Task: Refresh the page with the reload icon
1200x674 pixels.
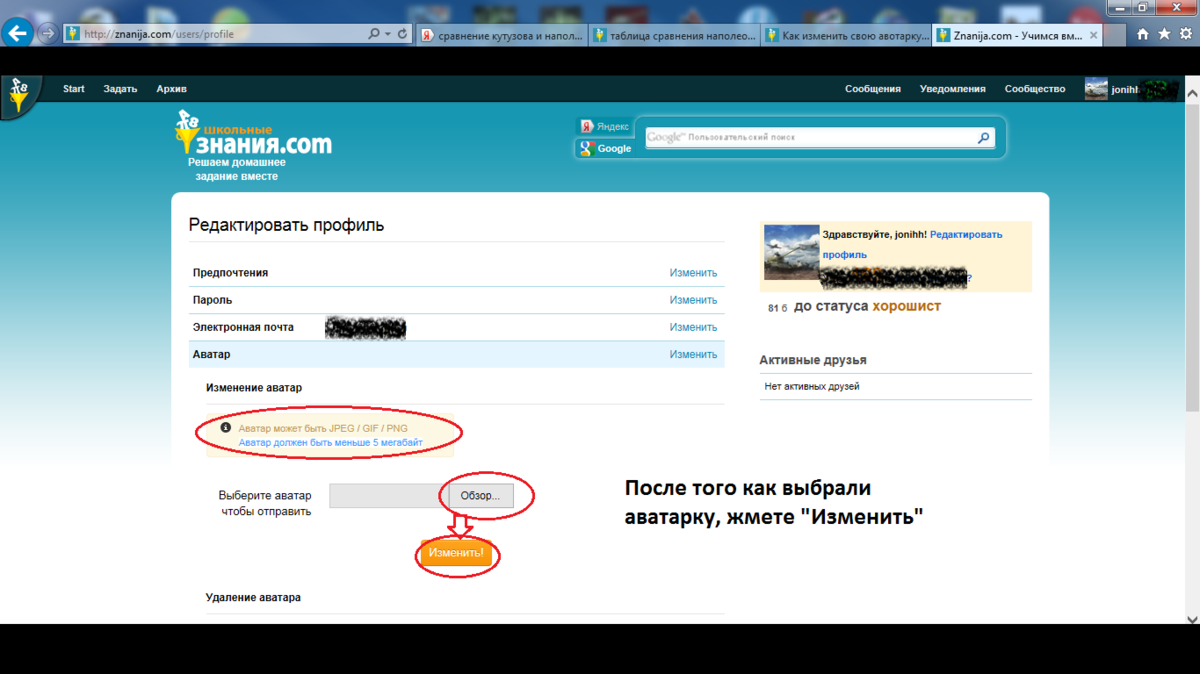Action: coord(402,33)
